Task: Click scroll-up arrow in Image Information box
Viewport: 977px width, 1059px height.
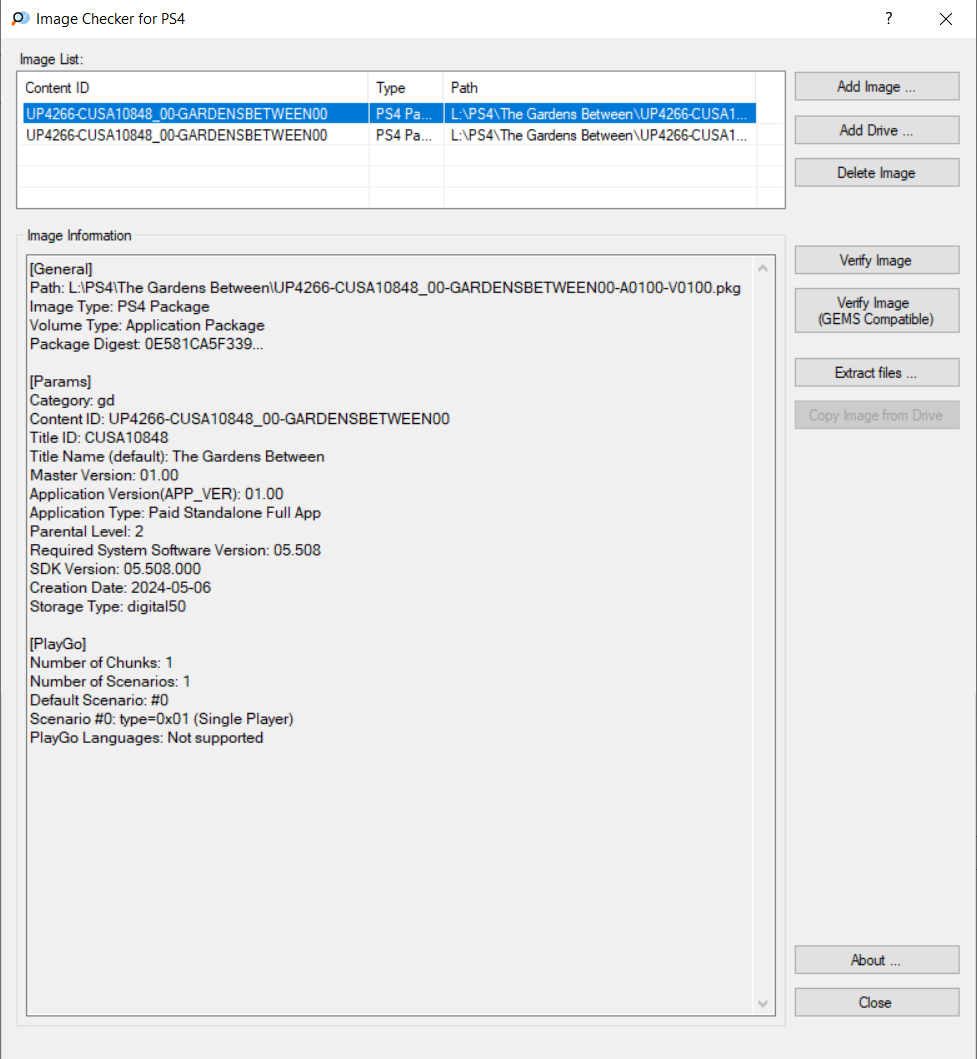Action: 763,268
